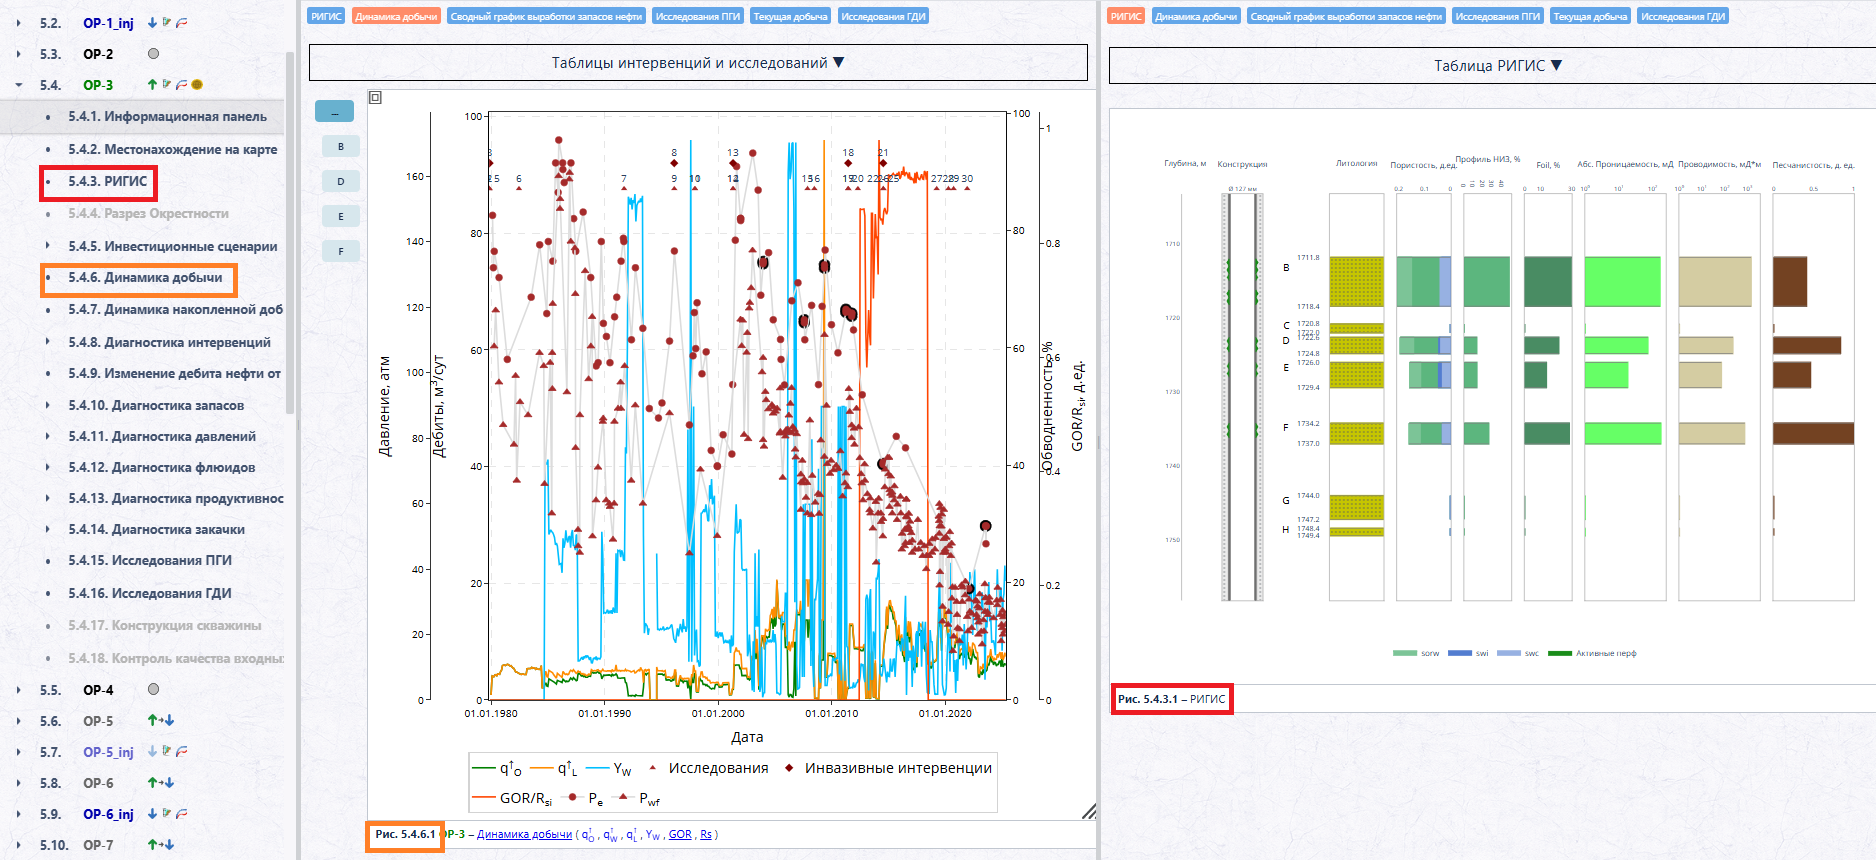1876x860 pixels.
Task: Click the blue down-arrow icon beside OP-1_inj
Action: 152,23
